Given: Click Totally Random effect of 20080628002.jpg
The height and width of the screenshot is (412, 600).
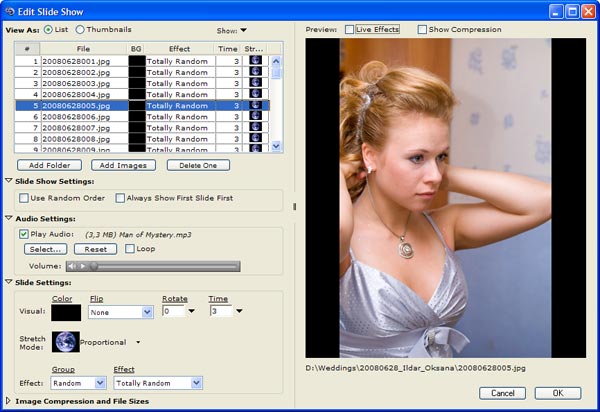Looking at the screenshot, I should [x=177, y=72].
